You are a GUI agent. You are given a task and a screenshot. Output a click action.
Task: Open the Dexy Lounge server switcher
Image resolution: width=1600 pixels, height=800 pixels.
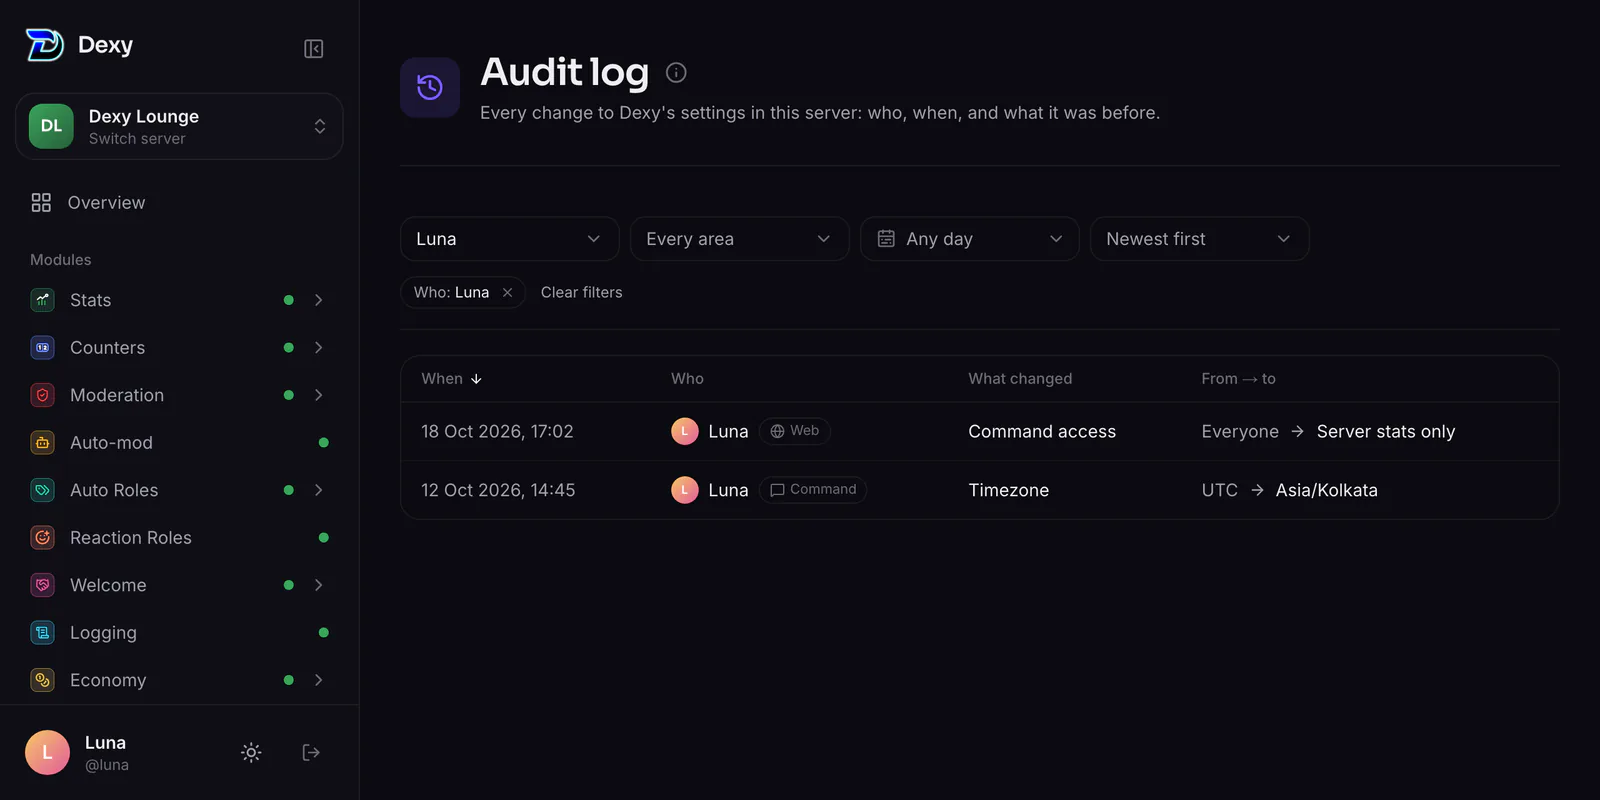point(179,126)
